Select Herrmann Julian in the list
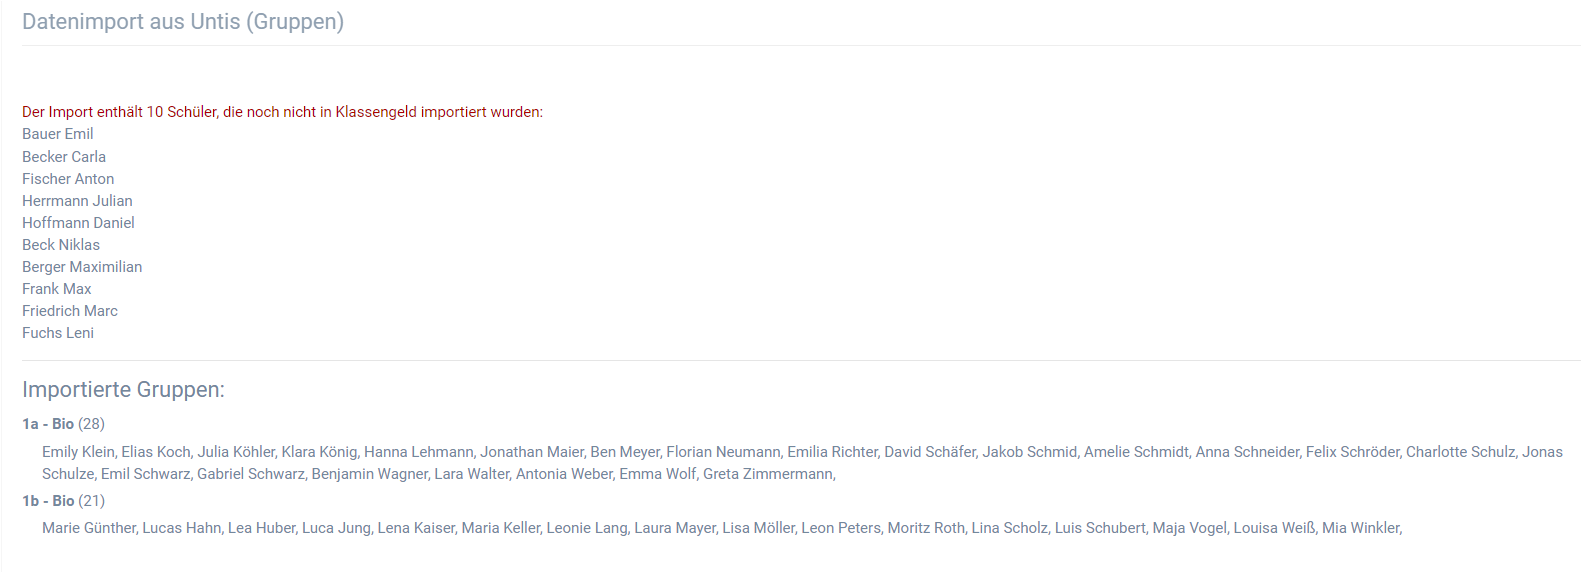This screenshot has height=573, width=1582. 77,201
